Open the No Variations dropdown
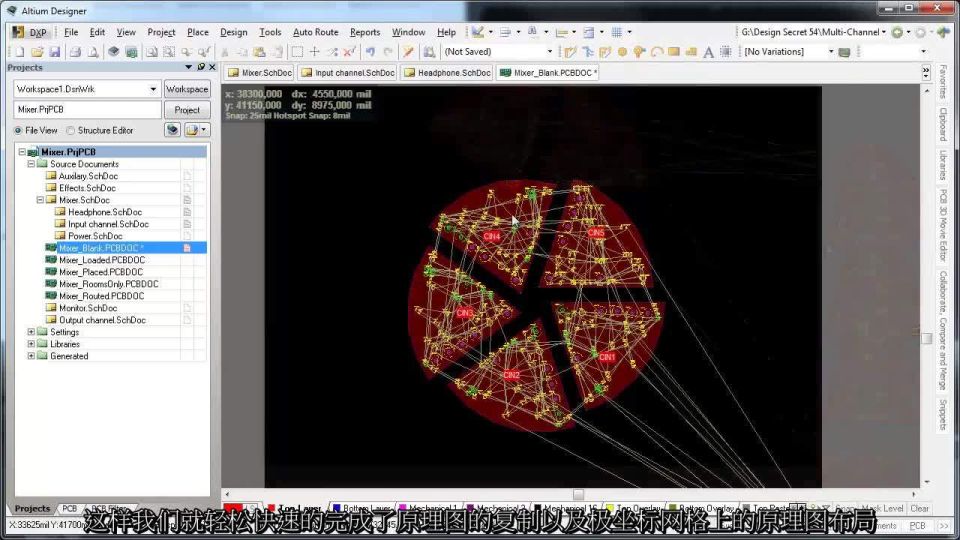The image size is (960, 540). 831,52
